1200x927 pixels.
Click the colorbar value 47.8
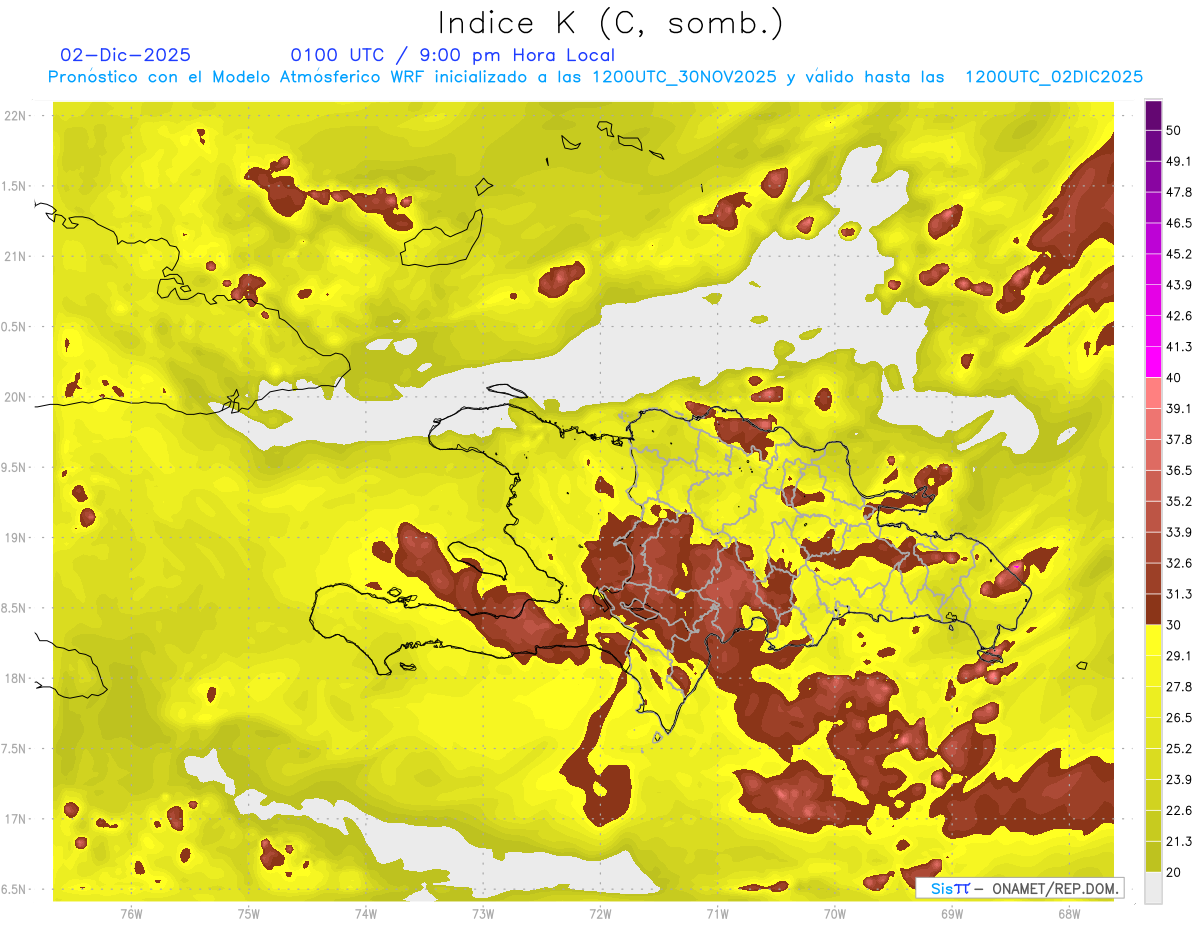(1179, 192)
